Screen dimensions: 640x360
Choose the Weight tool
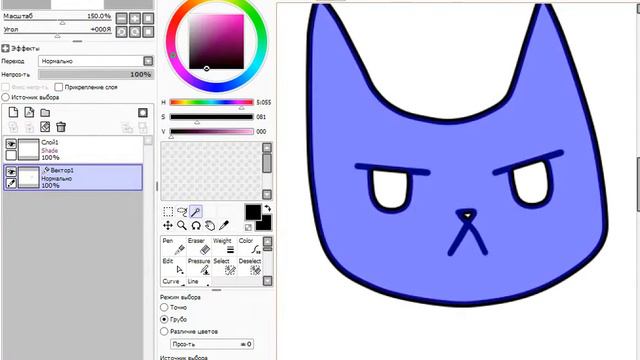[224, 246]
